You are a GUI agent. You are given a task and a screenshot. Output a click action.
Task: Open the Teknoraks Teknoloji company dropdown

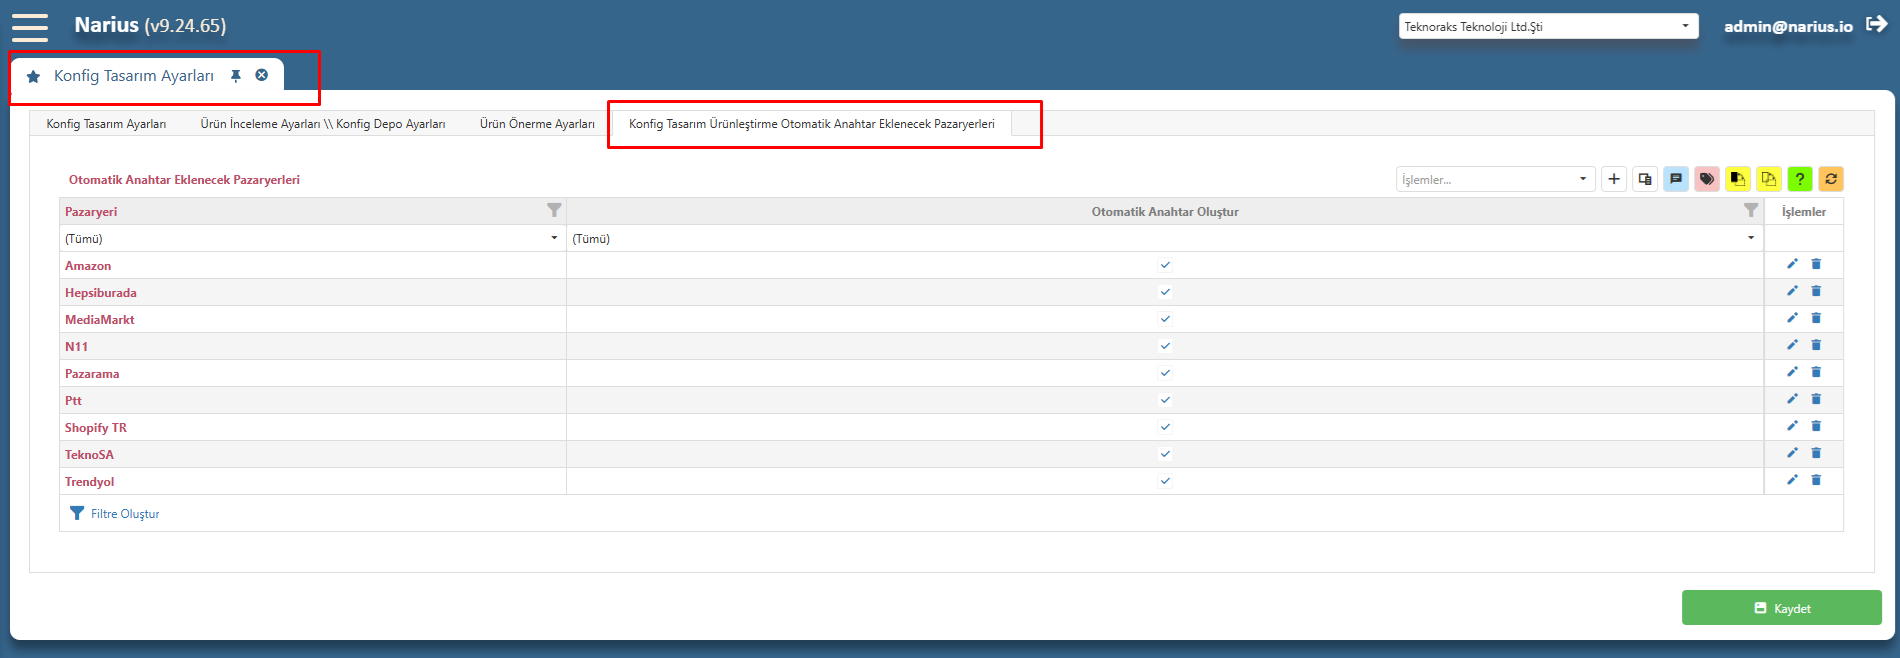[1548, 26]
